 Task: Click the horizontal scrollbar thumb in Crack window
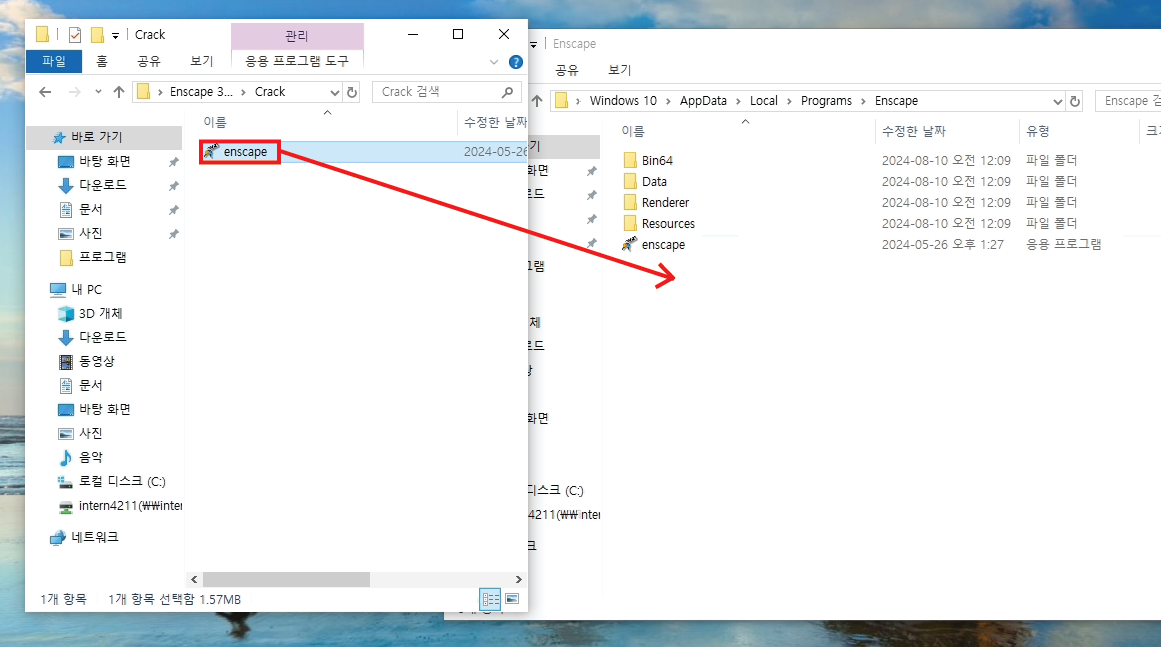click(286, 580)
